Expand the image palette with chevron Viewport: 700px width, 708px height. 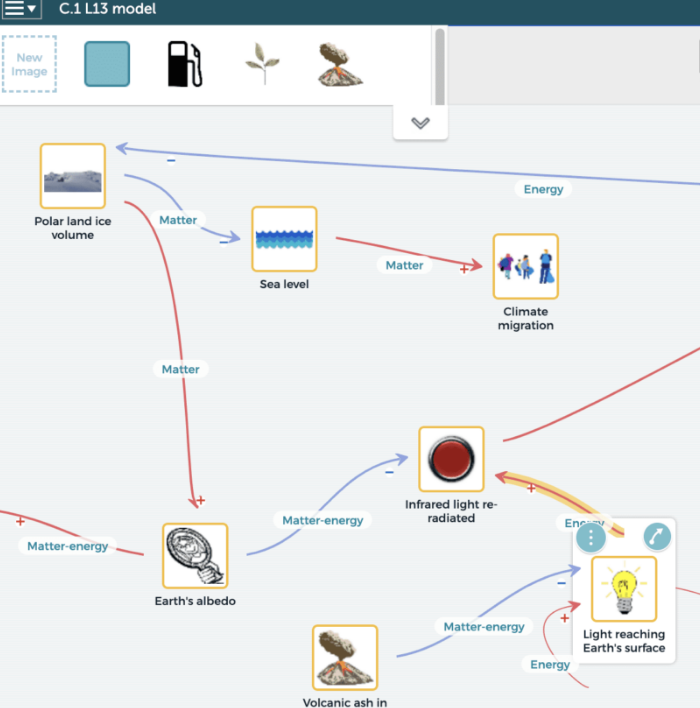tap(420, 123)
